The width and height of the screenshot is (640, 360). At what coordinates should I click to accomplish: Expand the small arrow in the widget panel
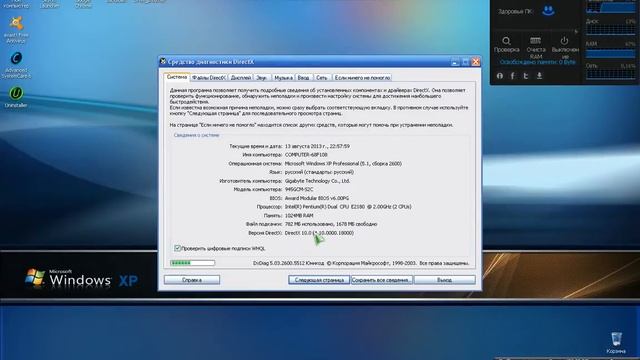pos(576,31)
